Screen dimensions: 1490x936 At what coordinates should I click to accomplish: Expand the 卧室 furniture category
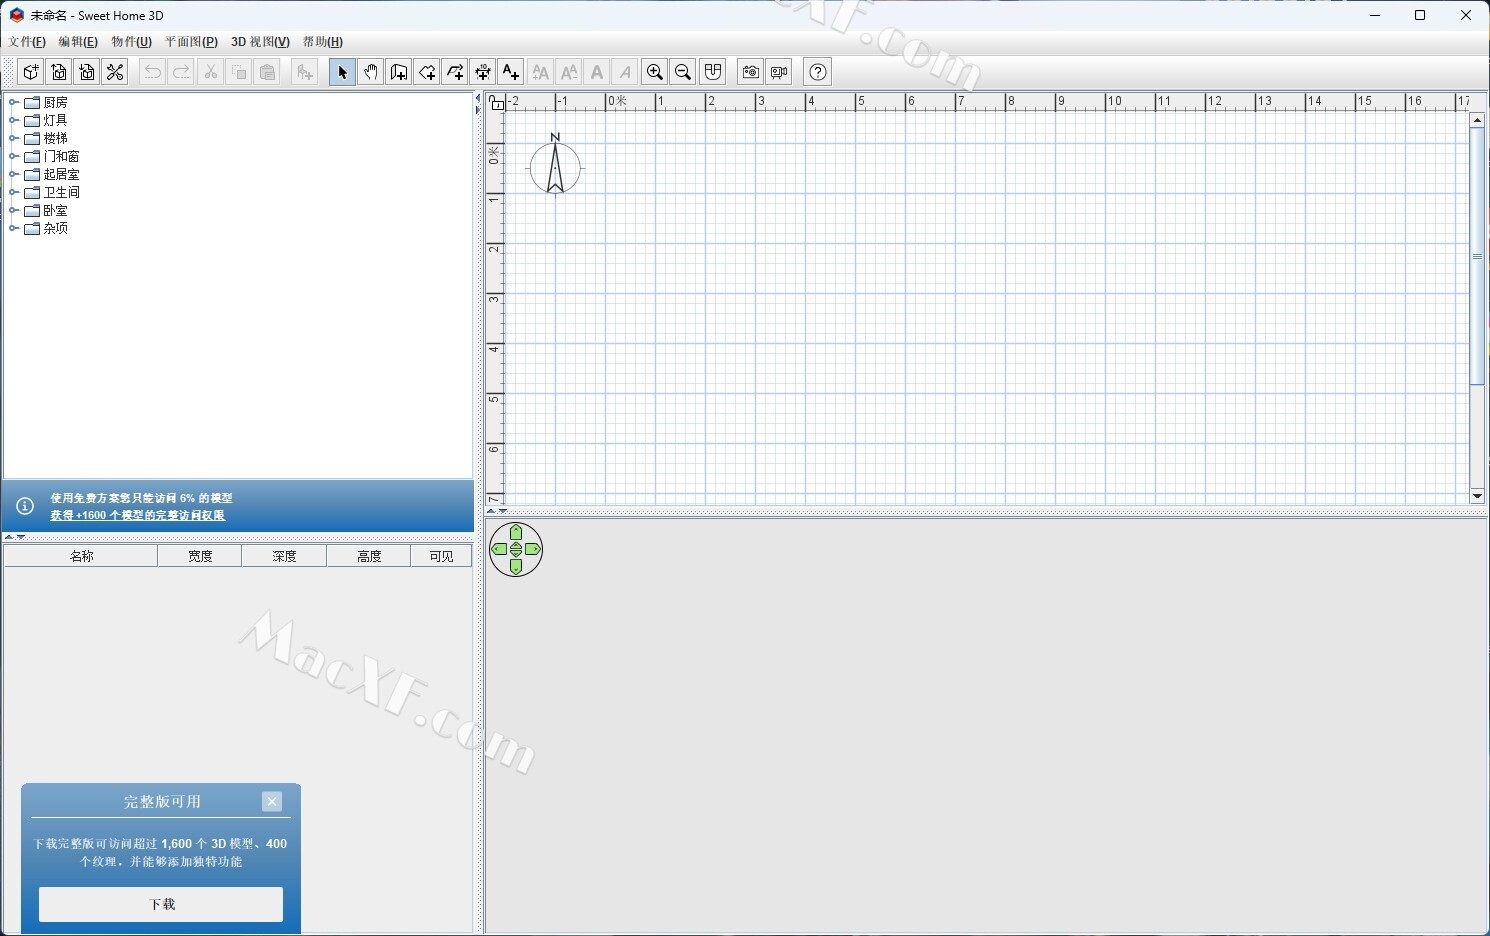[x=14, y=210]
